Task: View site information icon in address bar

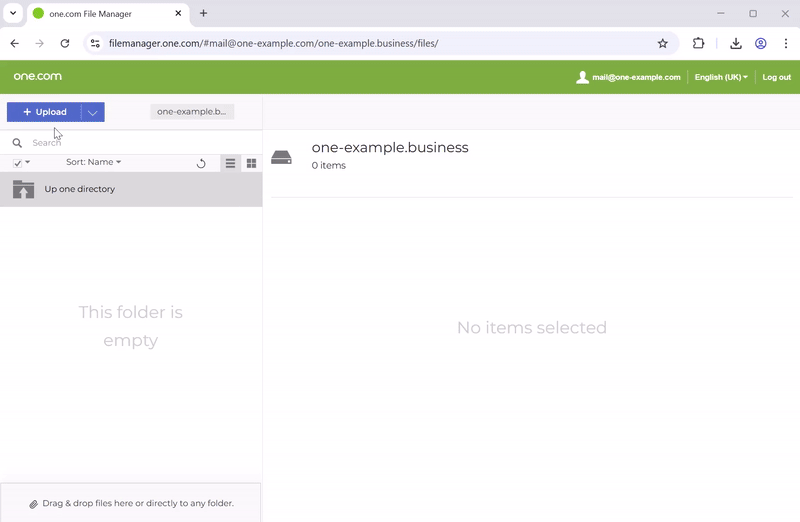Action: click(x=95, y=43)
